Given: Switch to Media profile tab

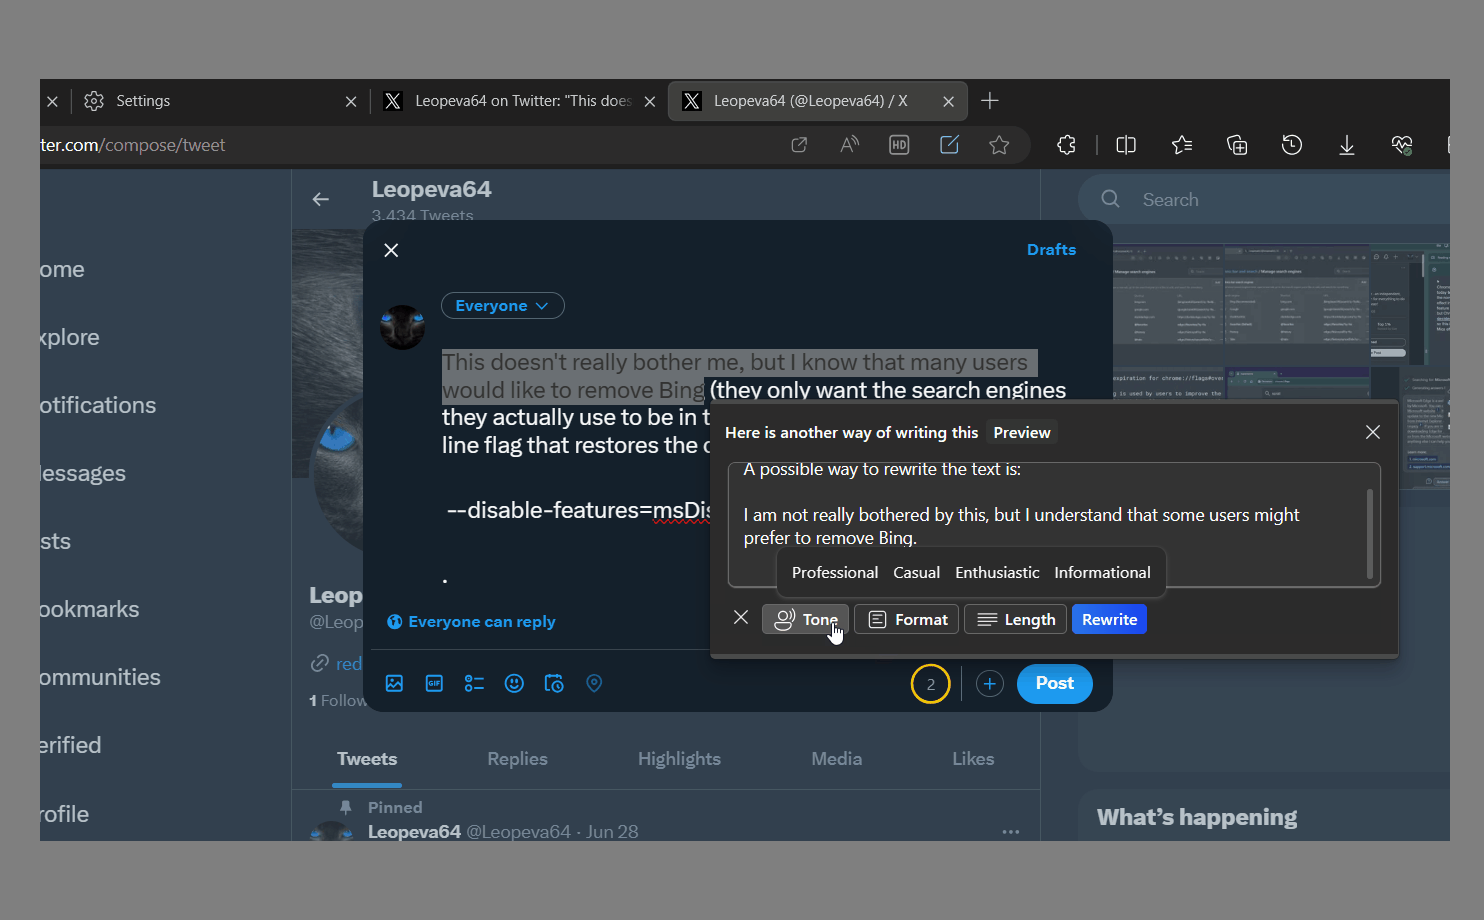Looking at the screenshot, I should coord(836,759).
